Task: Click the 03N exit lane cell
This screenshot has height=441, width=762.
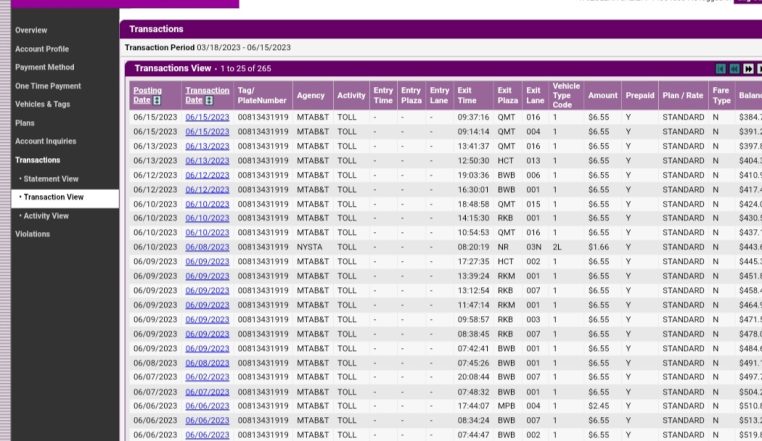Action: point(534,247)
